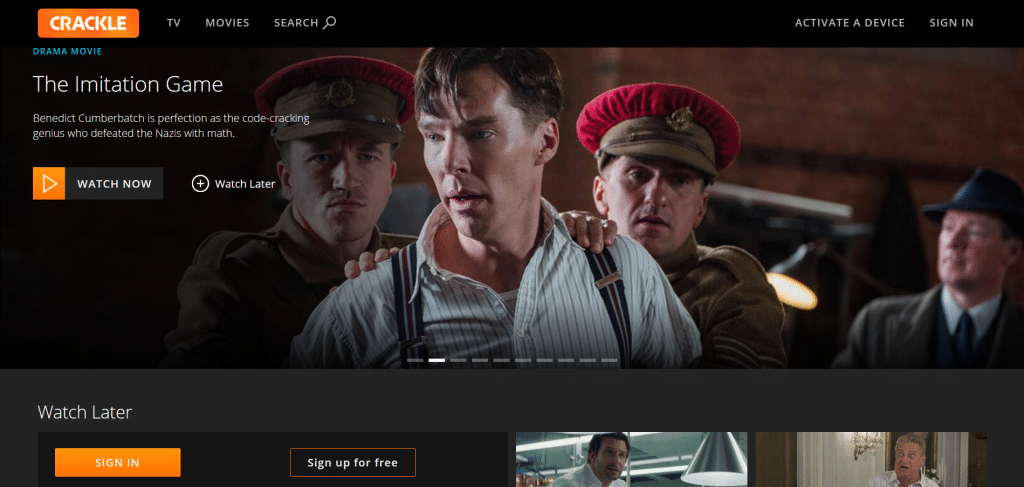
Task: Open the thumbnail with hanging lamp
Action: point(632,460)
